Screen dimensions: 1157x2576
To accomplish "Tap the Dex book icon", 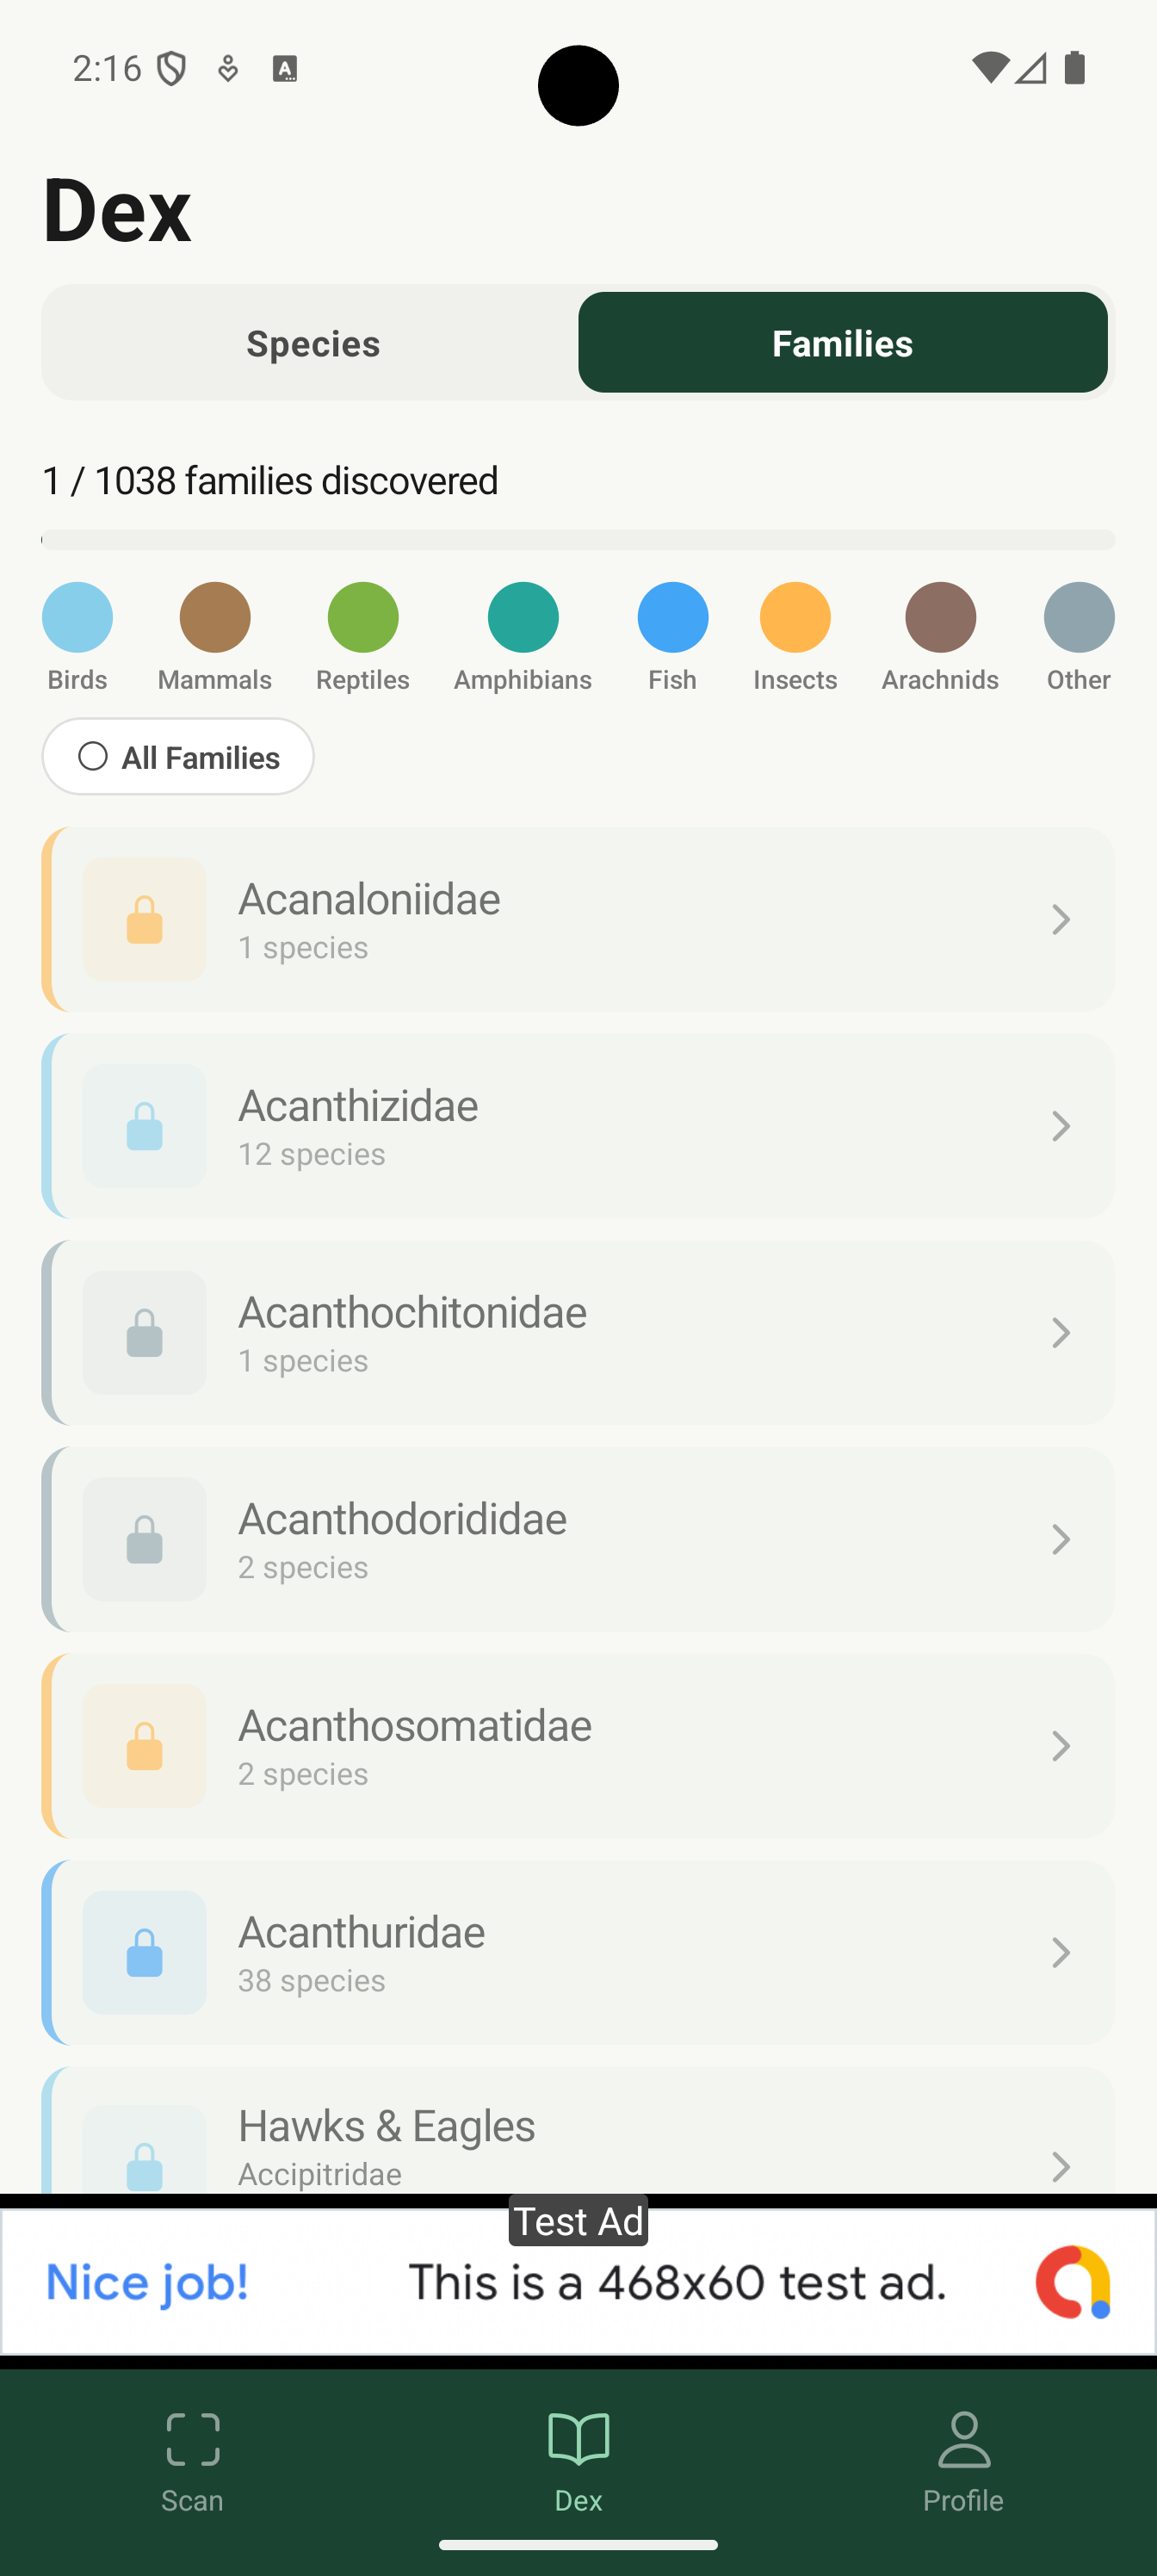I will point(578,2440).
